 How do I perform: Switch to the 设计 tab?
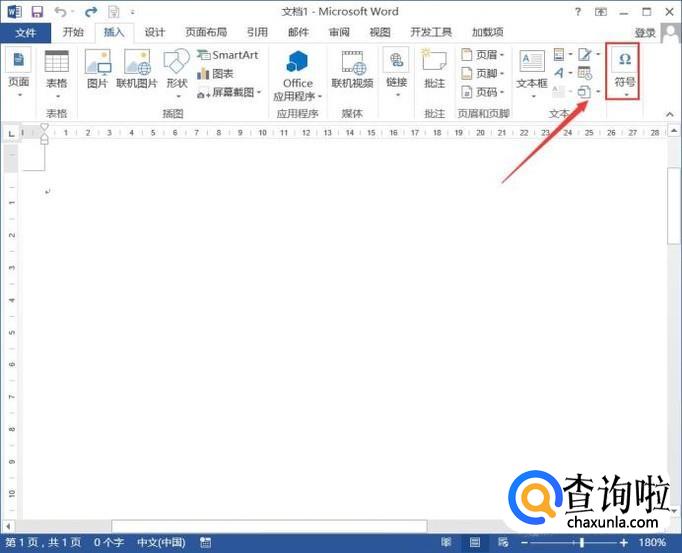click(154, 32)
